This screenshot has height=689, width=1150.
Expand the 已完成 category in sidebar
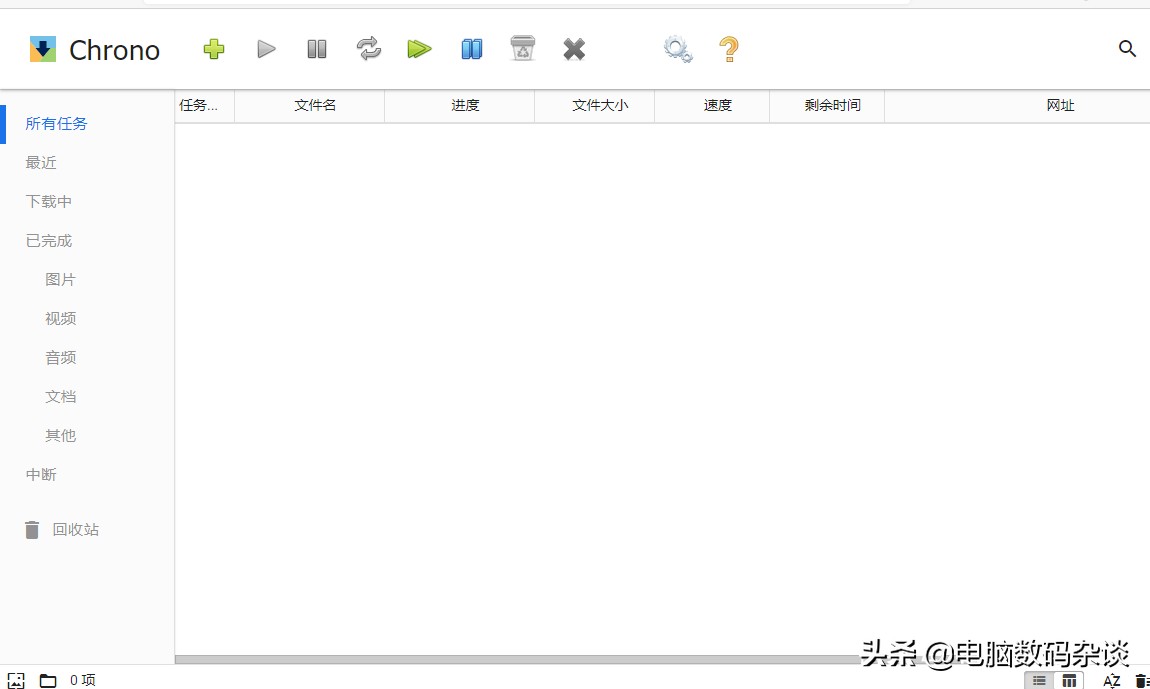pos(47,240)
